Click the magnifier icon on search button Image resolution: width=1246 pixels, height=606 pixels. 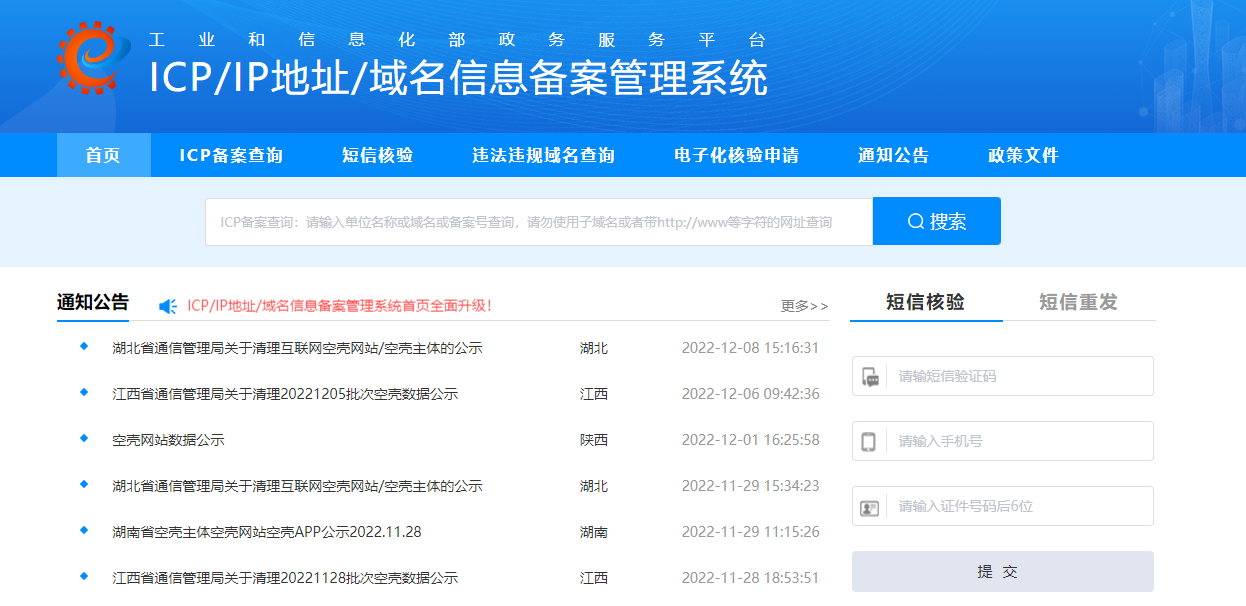(915, 222)
